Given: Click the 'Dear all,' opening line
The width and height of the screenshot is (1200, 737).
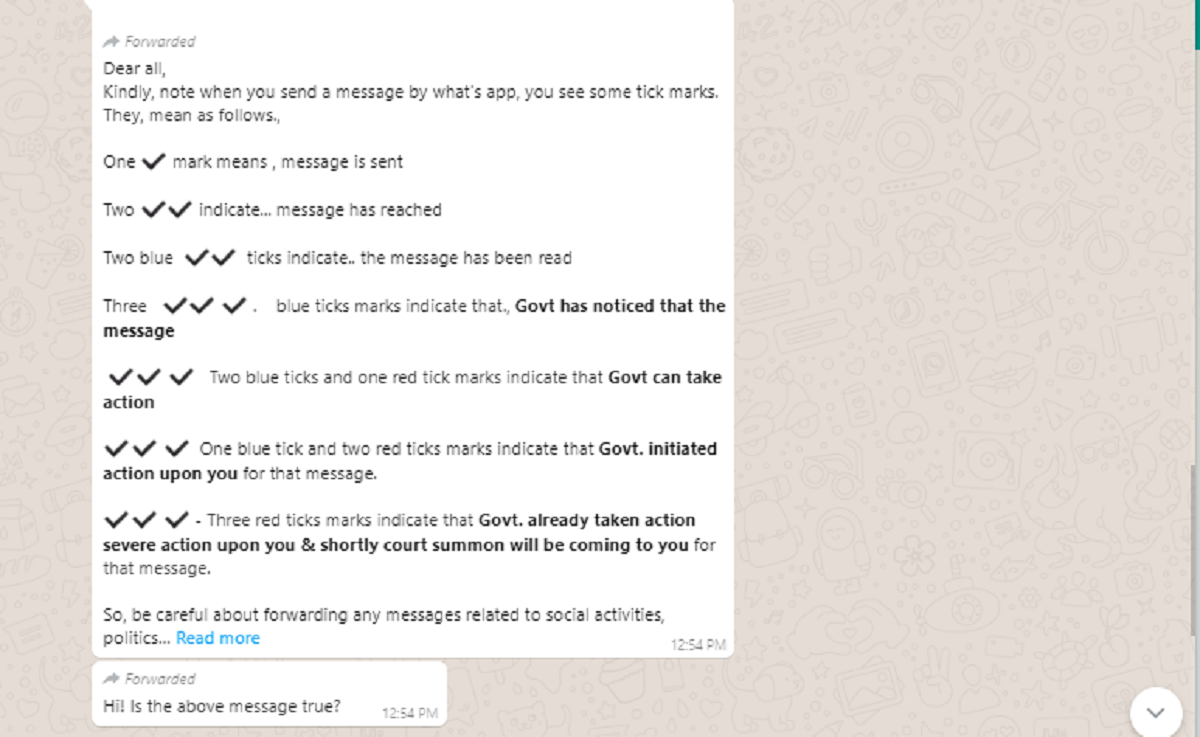Looking at the screenshot, I should [135, 69].
